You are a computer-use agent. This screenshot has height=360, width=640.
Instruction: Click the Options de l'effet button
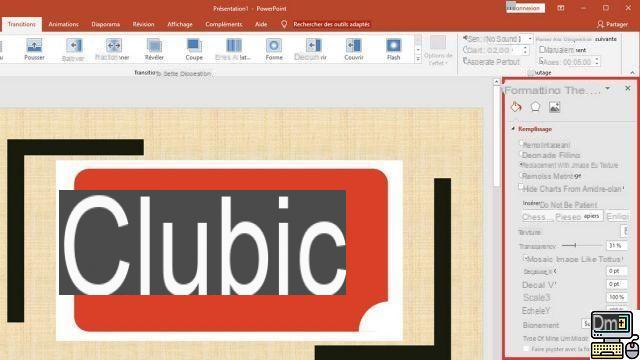click(x=438, y=50)
